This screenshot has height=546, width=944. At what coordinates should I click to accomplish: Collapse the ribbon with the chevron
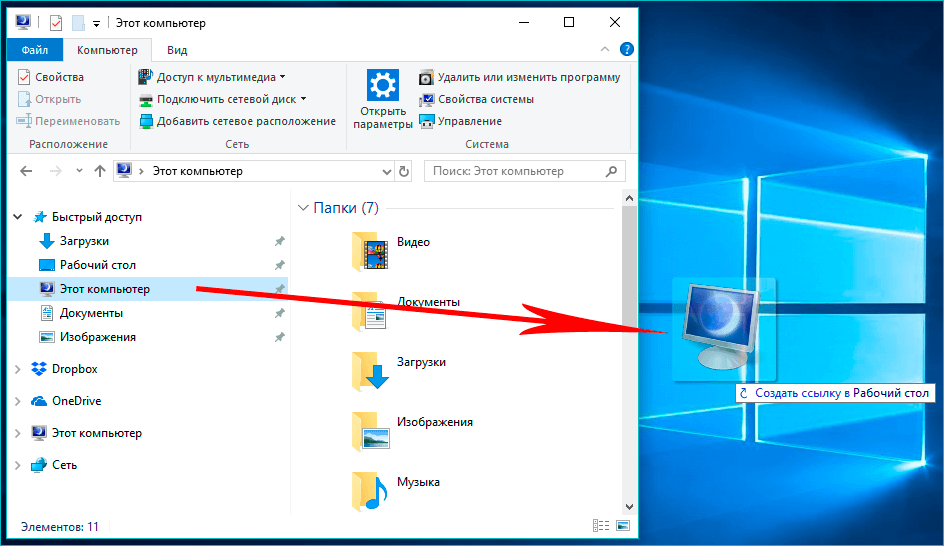pyautogui.click(x=604, y=49)
